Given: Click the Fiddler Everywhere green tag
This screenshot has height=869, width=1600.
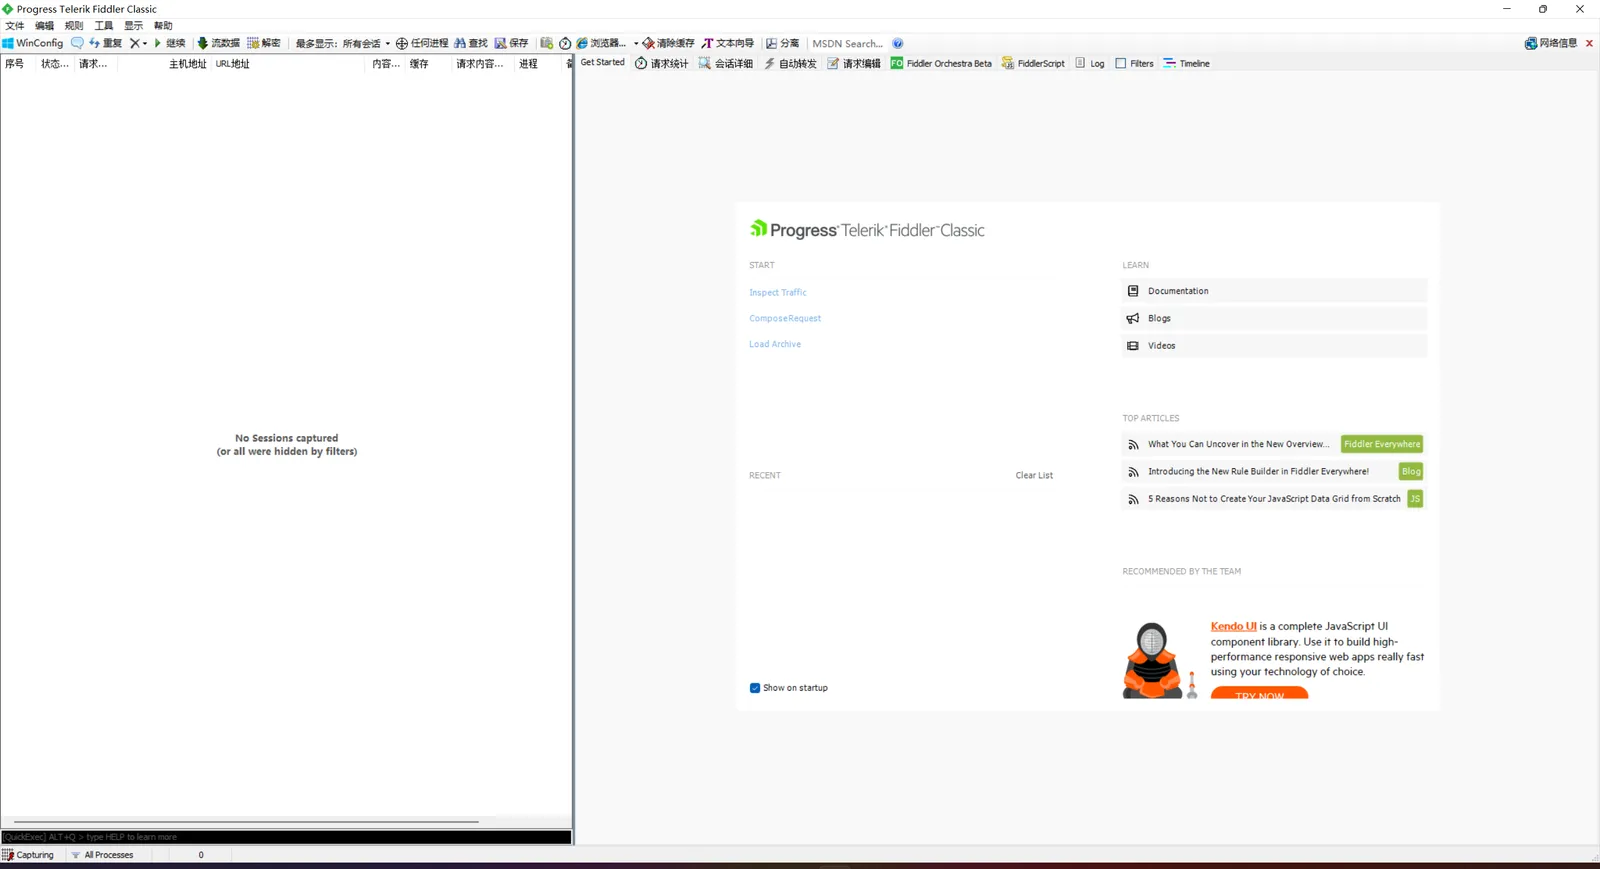Looking at the screenshot, I should click(1382, 444).
